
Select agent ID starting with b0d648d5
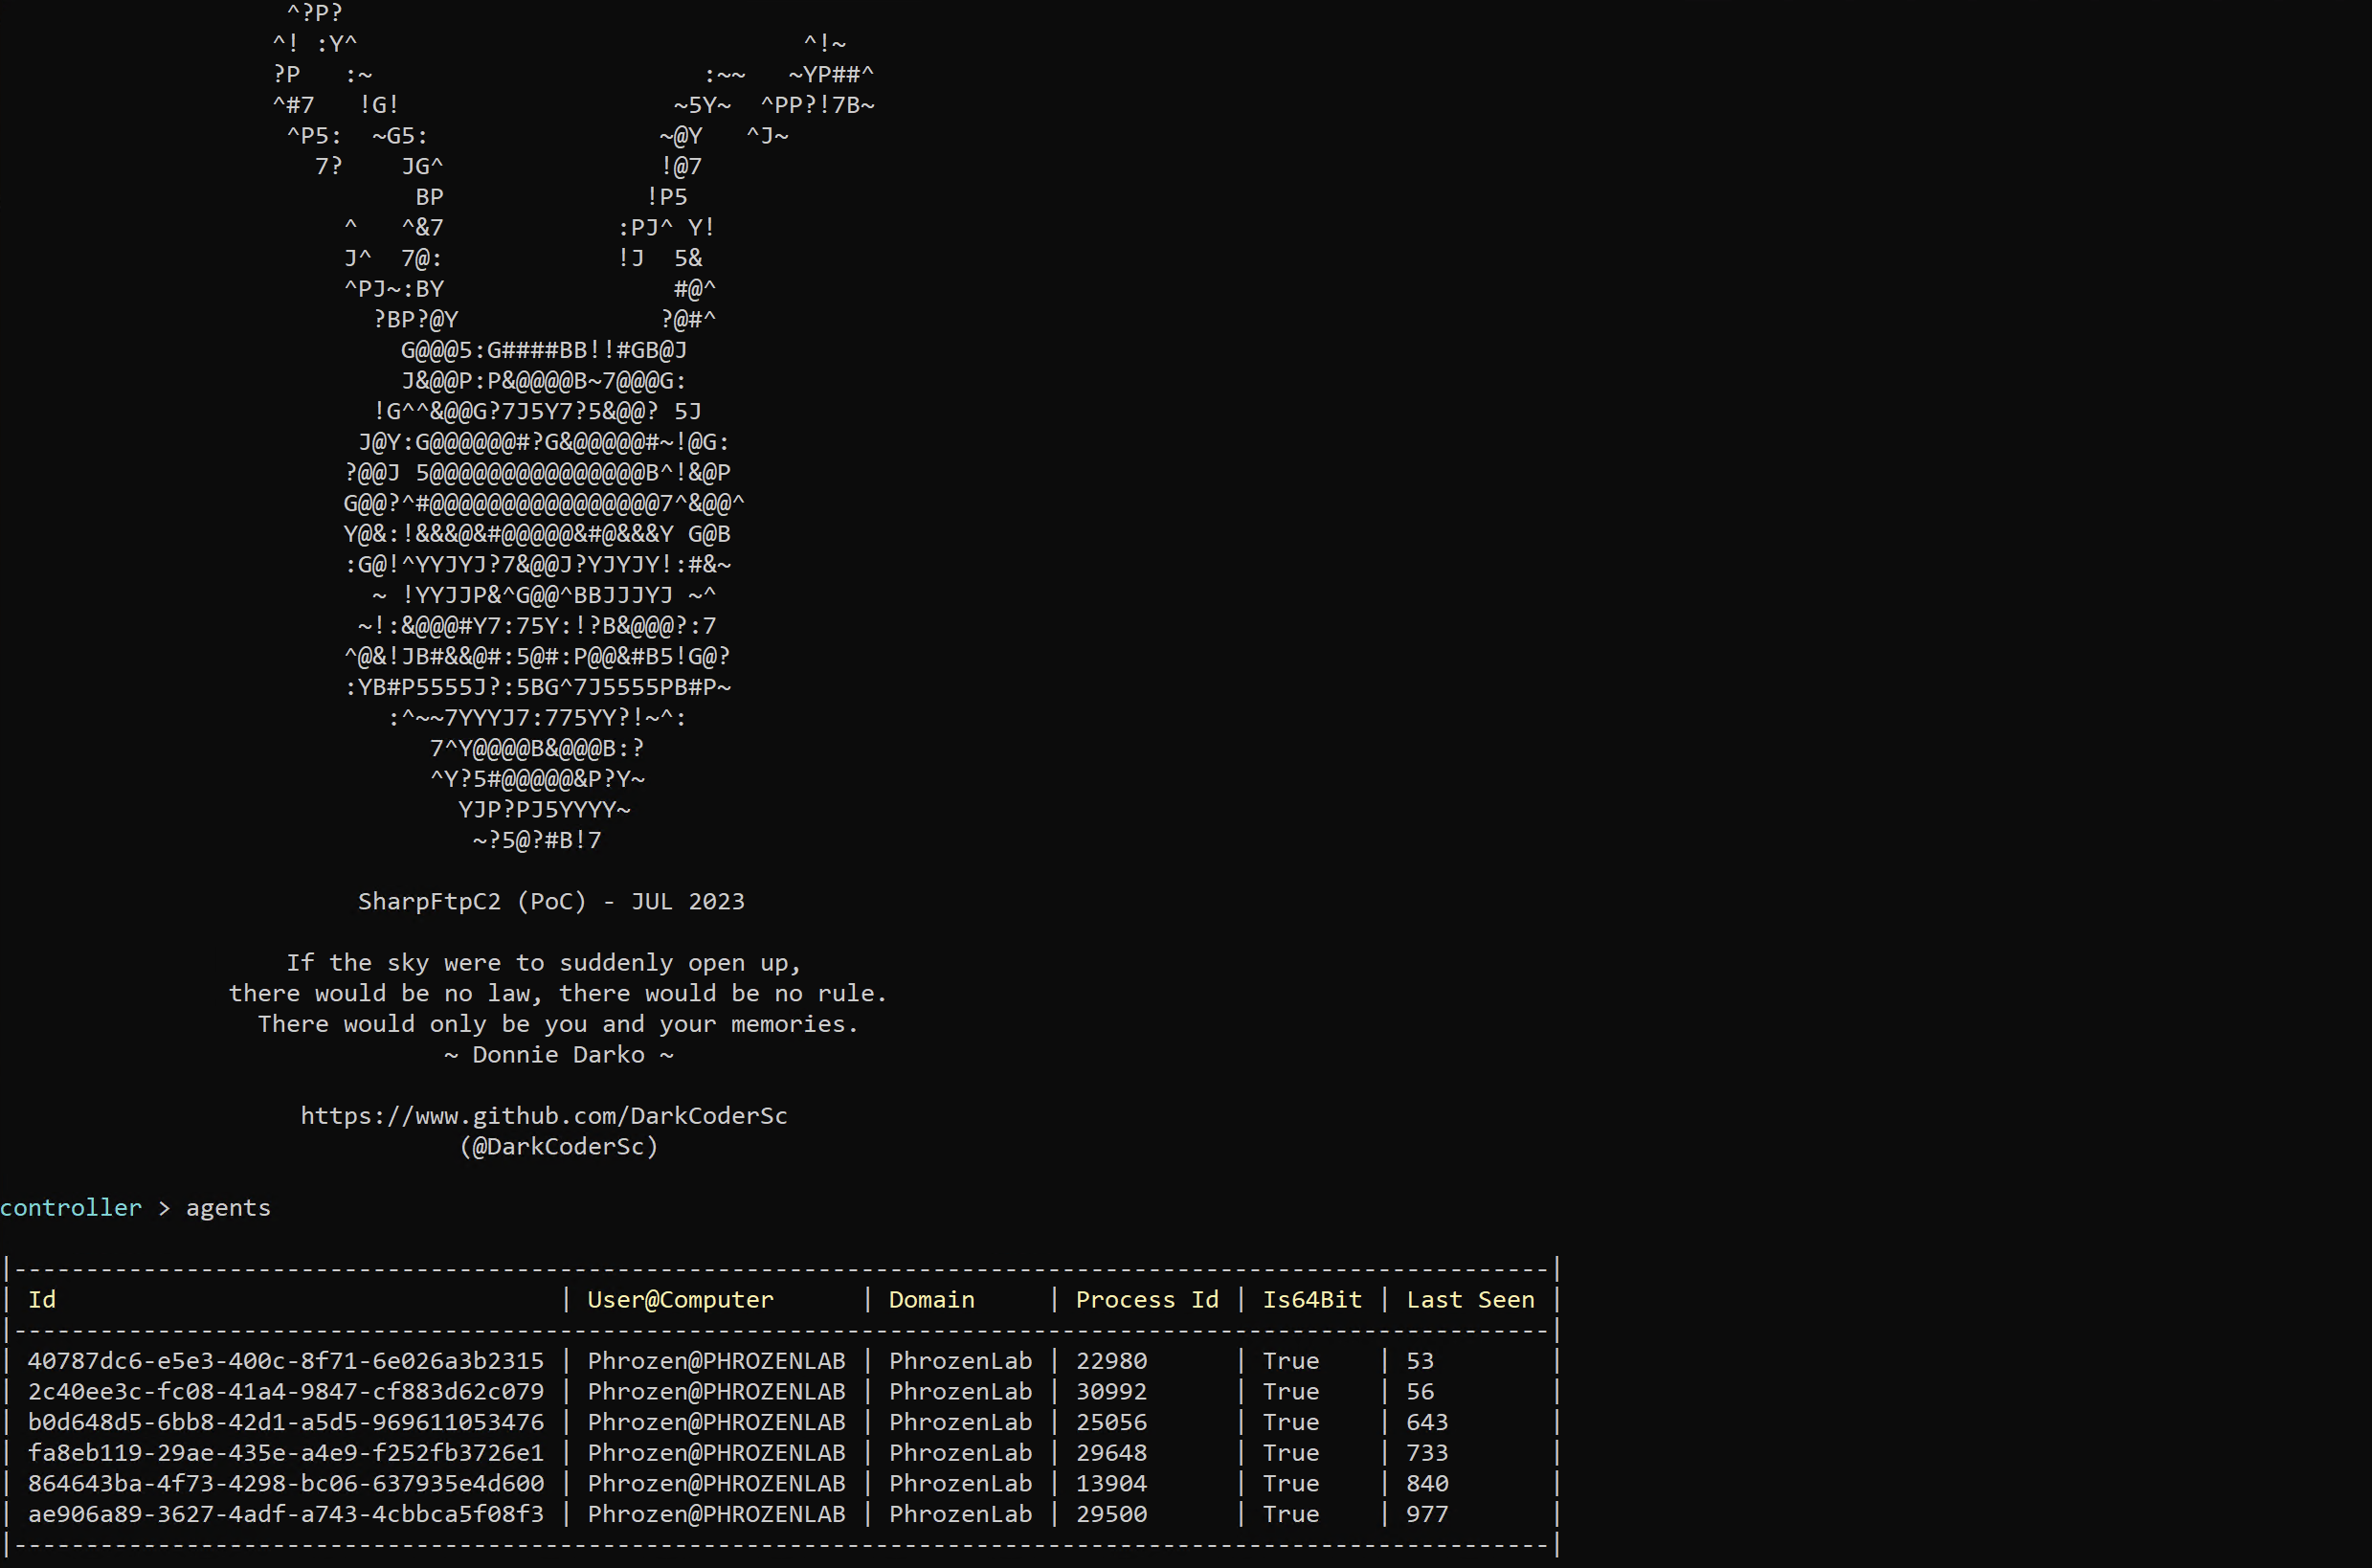286,1422
